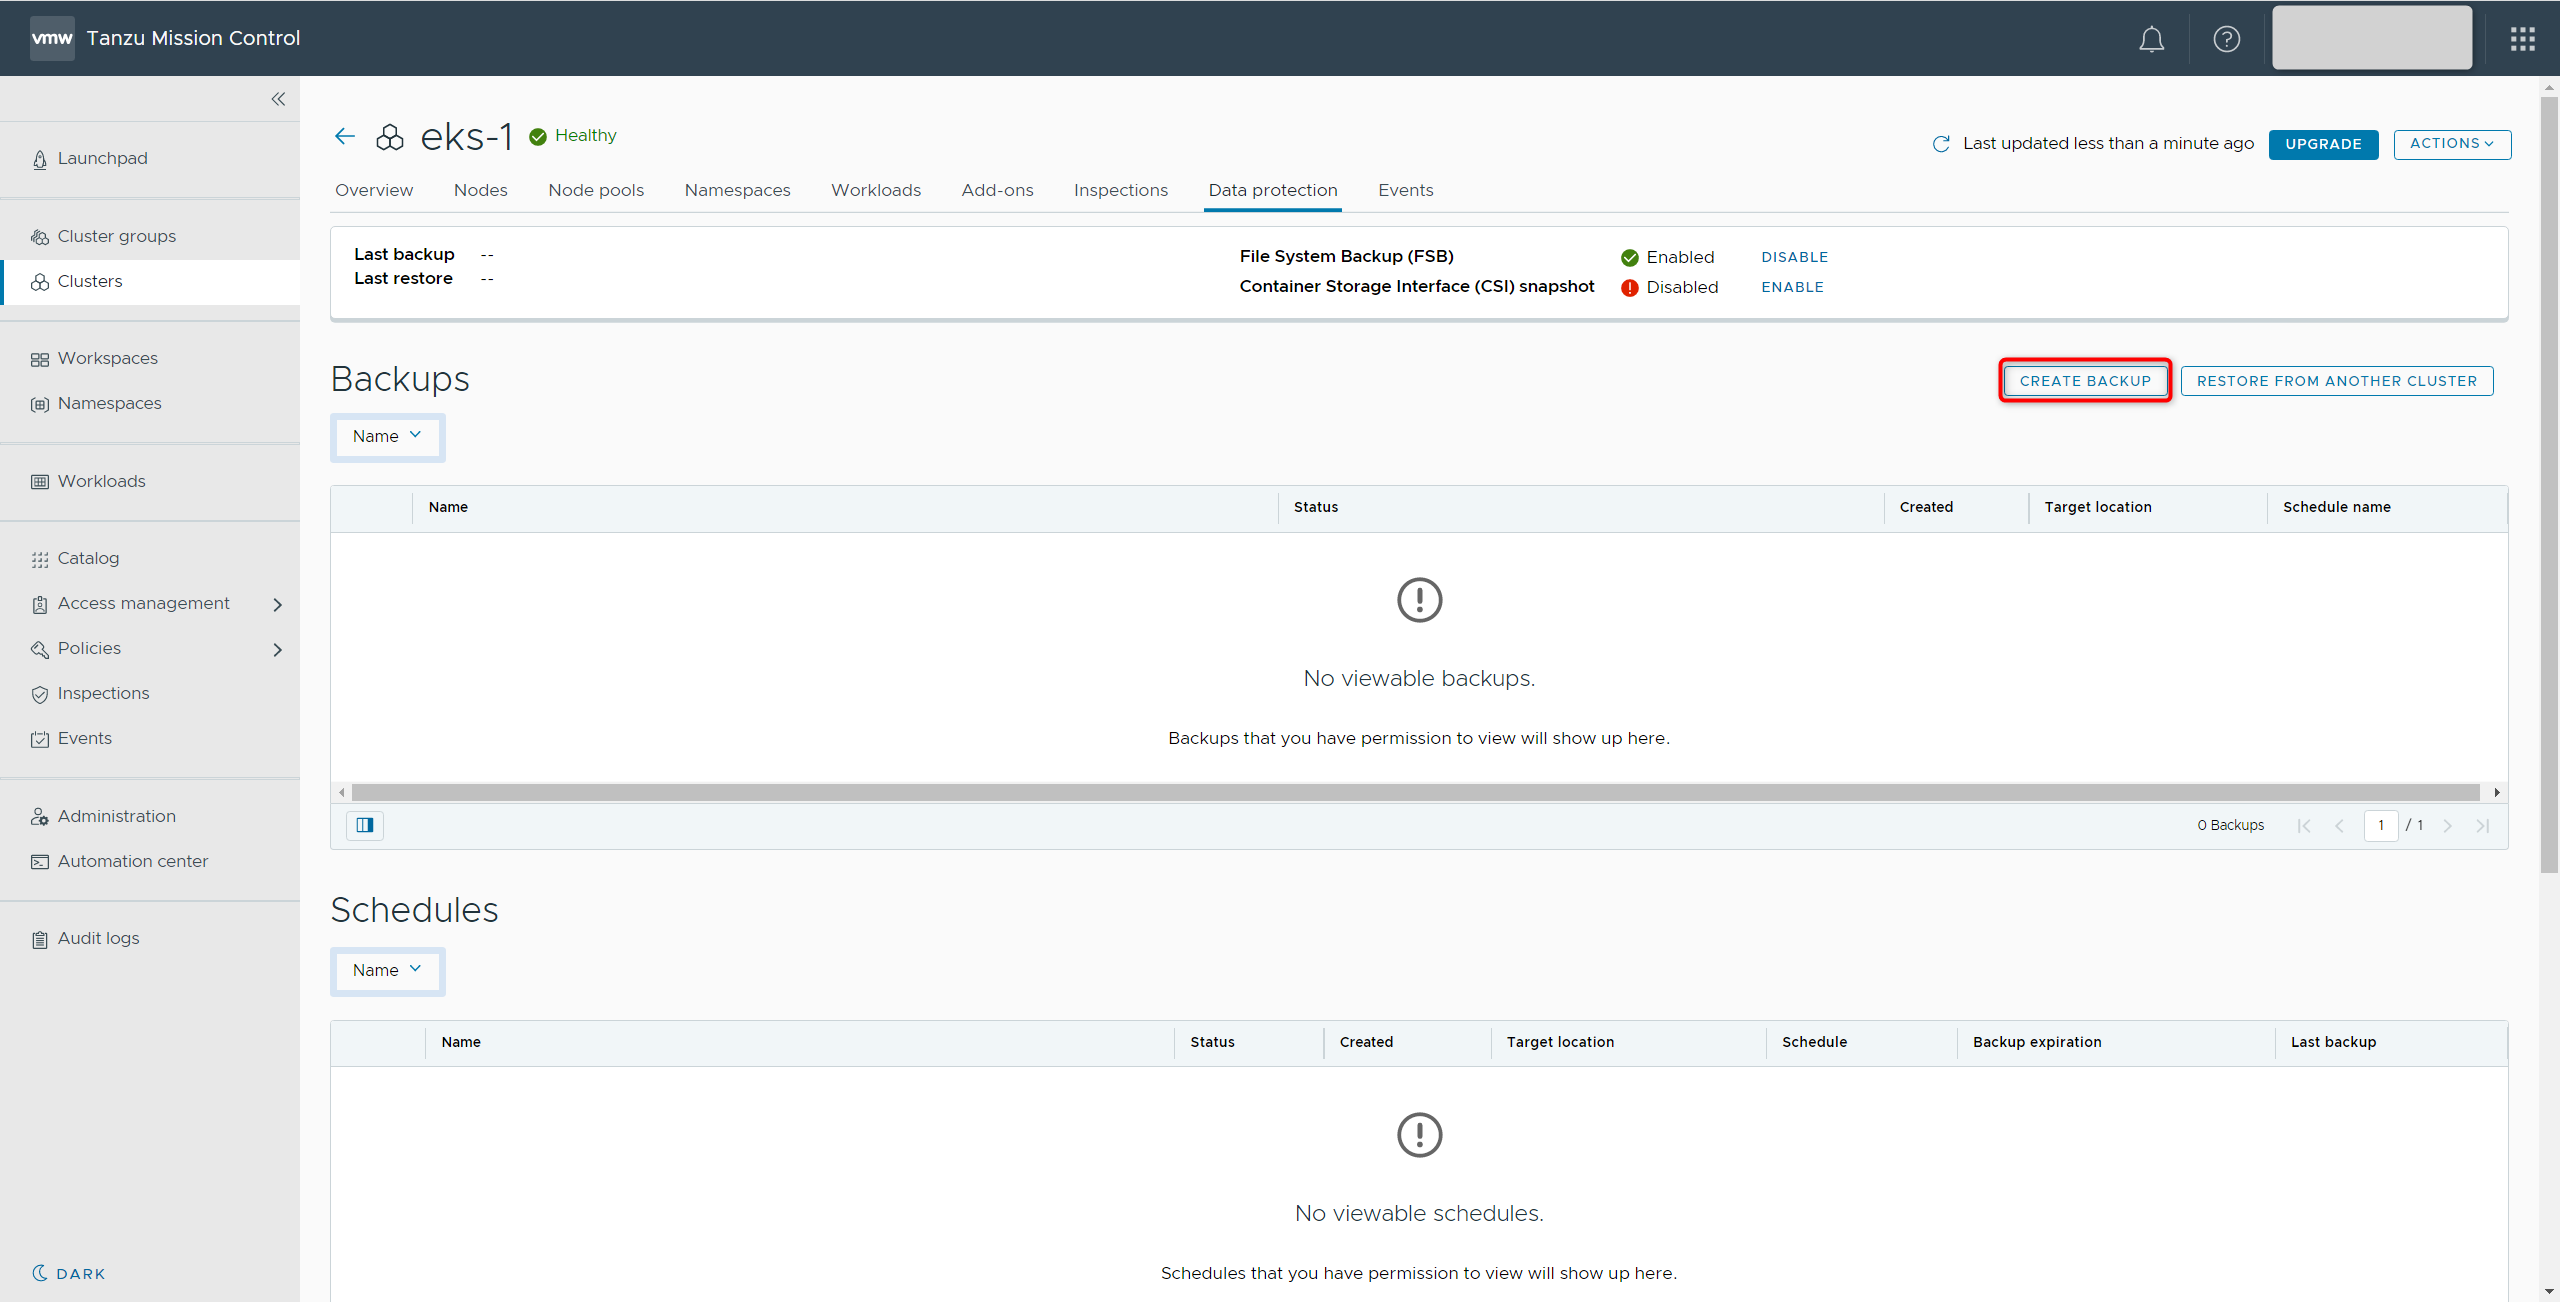
Task: Open the Backups Name filter dropdown
Action: [x=387, y=437]
